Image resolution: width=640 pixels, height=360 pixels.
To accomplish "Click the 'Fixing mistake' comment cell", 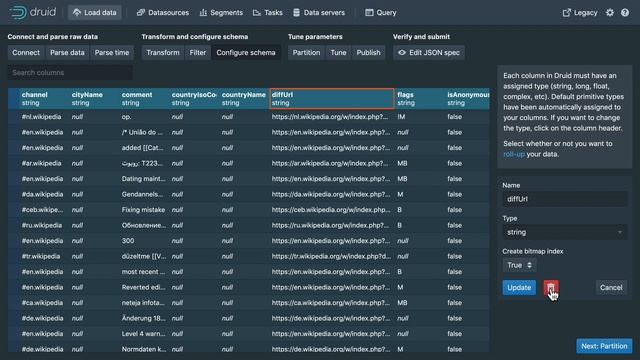I will (143, 210).
